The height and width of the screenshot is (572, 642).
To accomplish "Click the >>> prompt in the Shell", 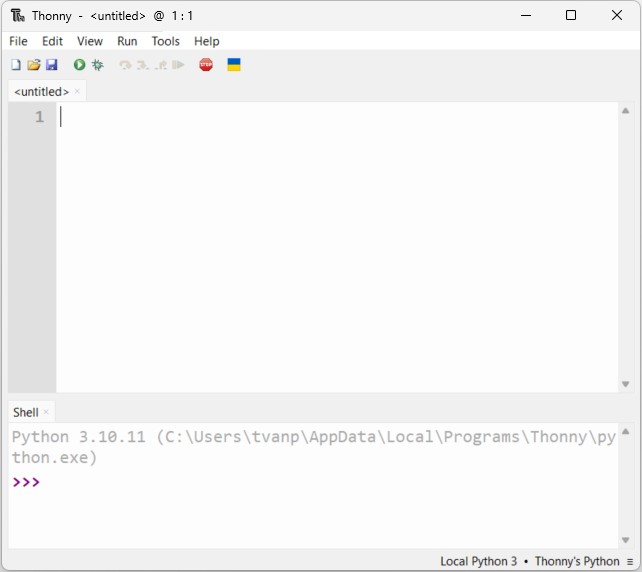I will tap(26, 482).
